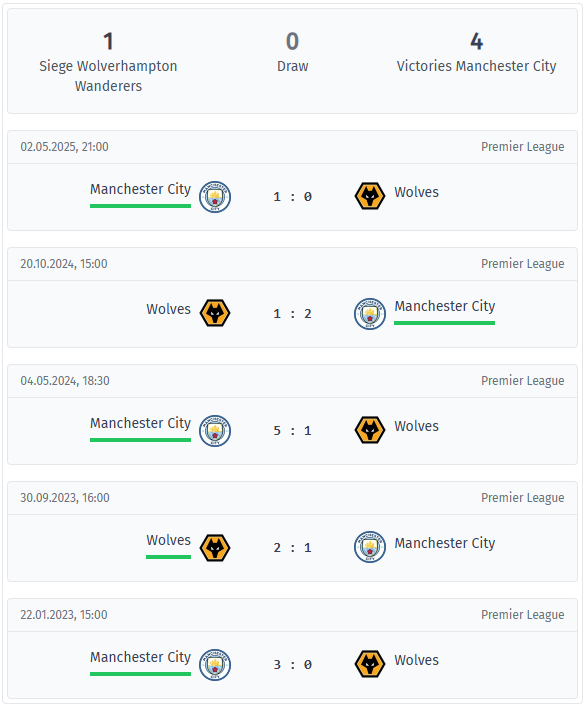
Task: Open the 1 : 0 match score
Action: (292, 196)
